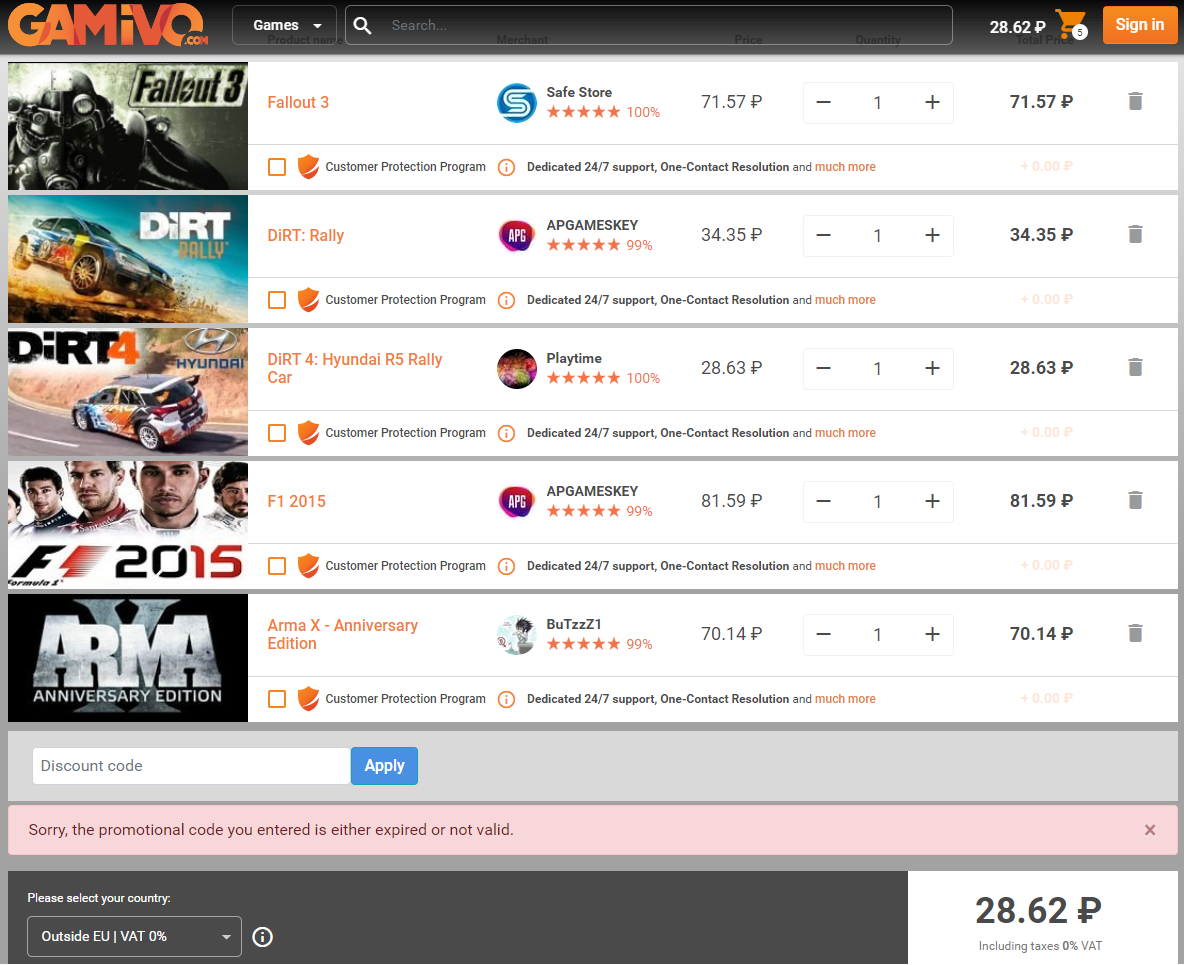Remove F1 2015 with trash icon

click(x=1135, y=500)
